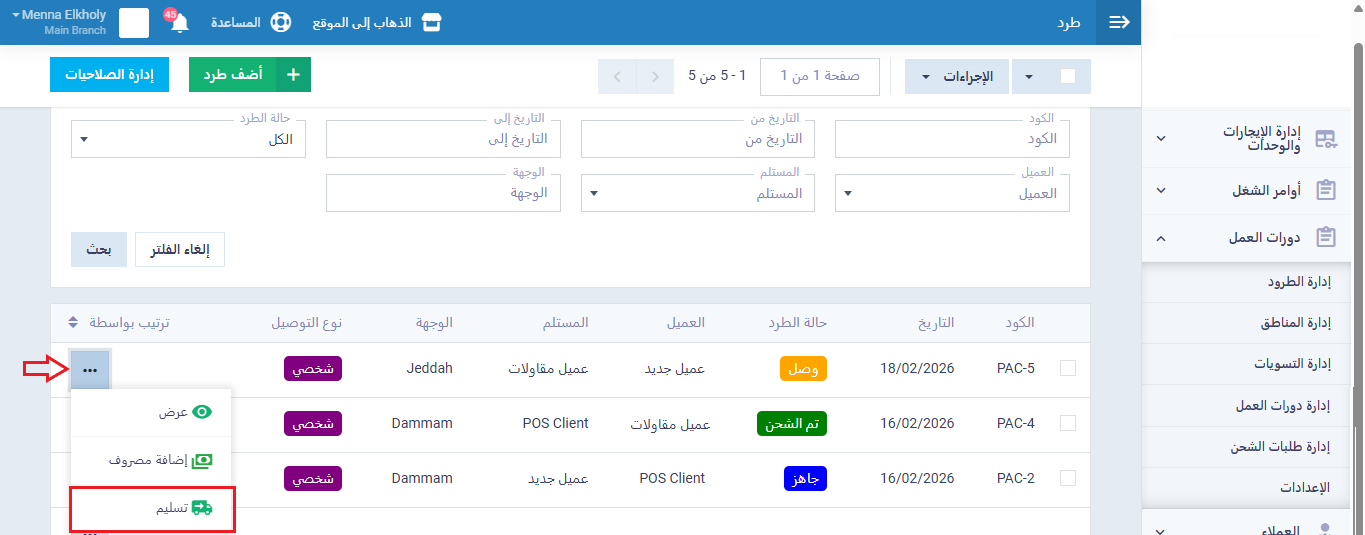Screen dimensions: 1365x535
Task: Open the help lifebuoy icon
Action: pyautogui.click(x=281, y=22)
